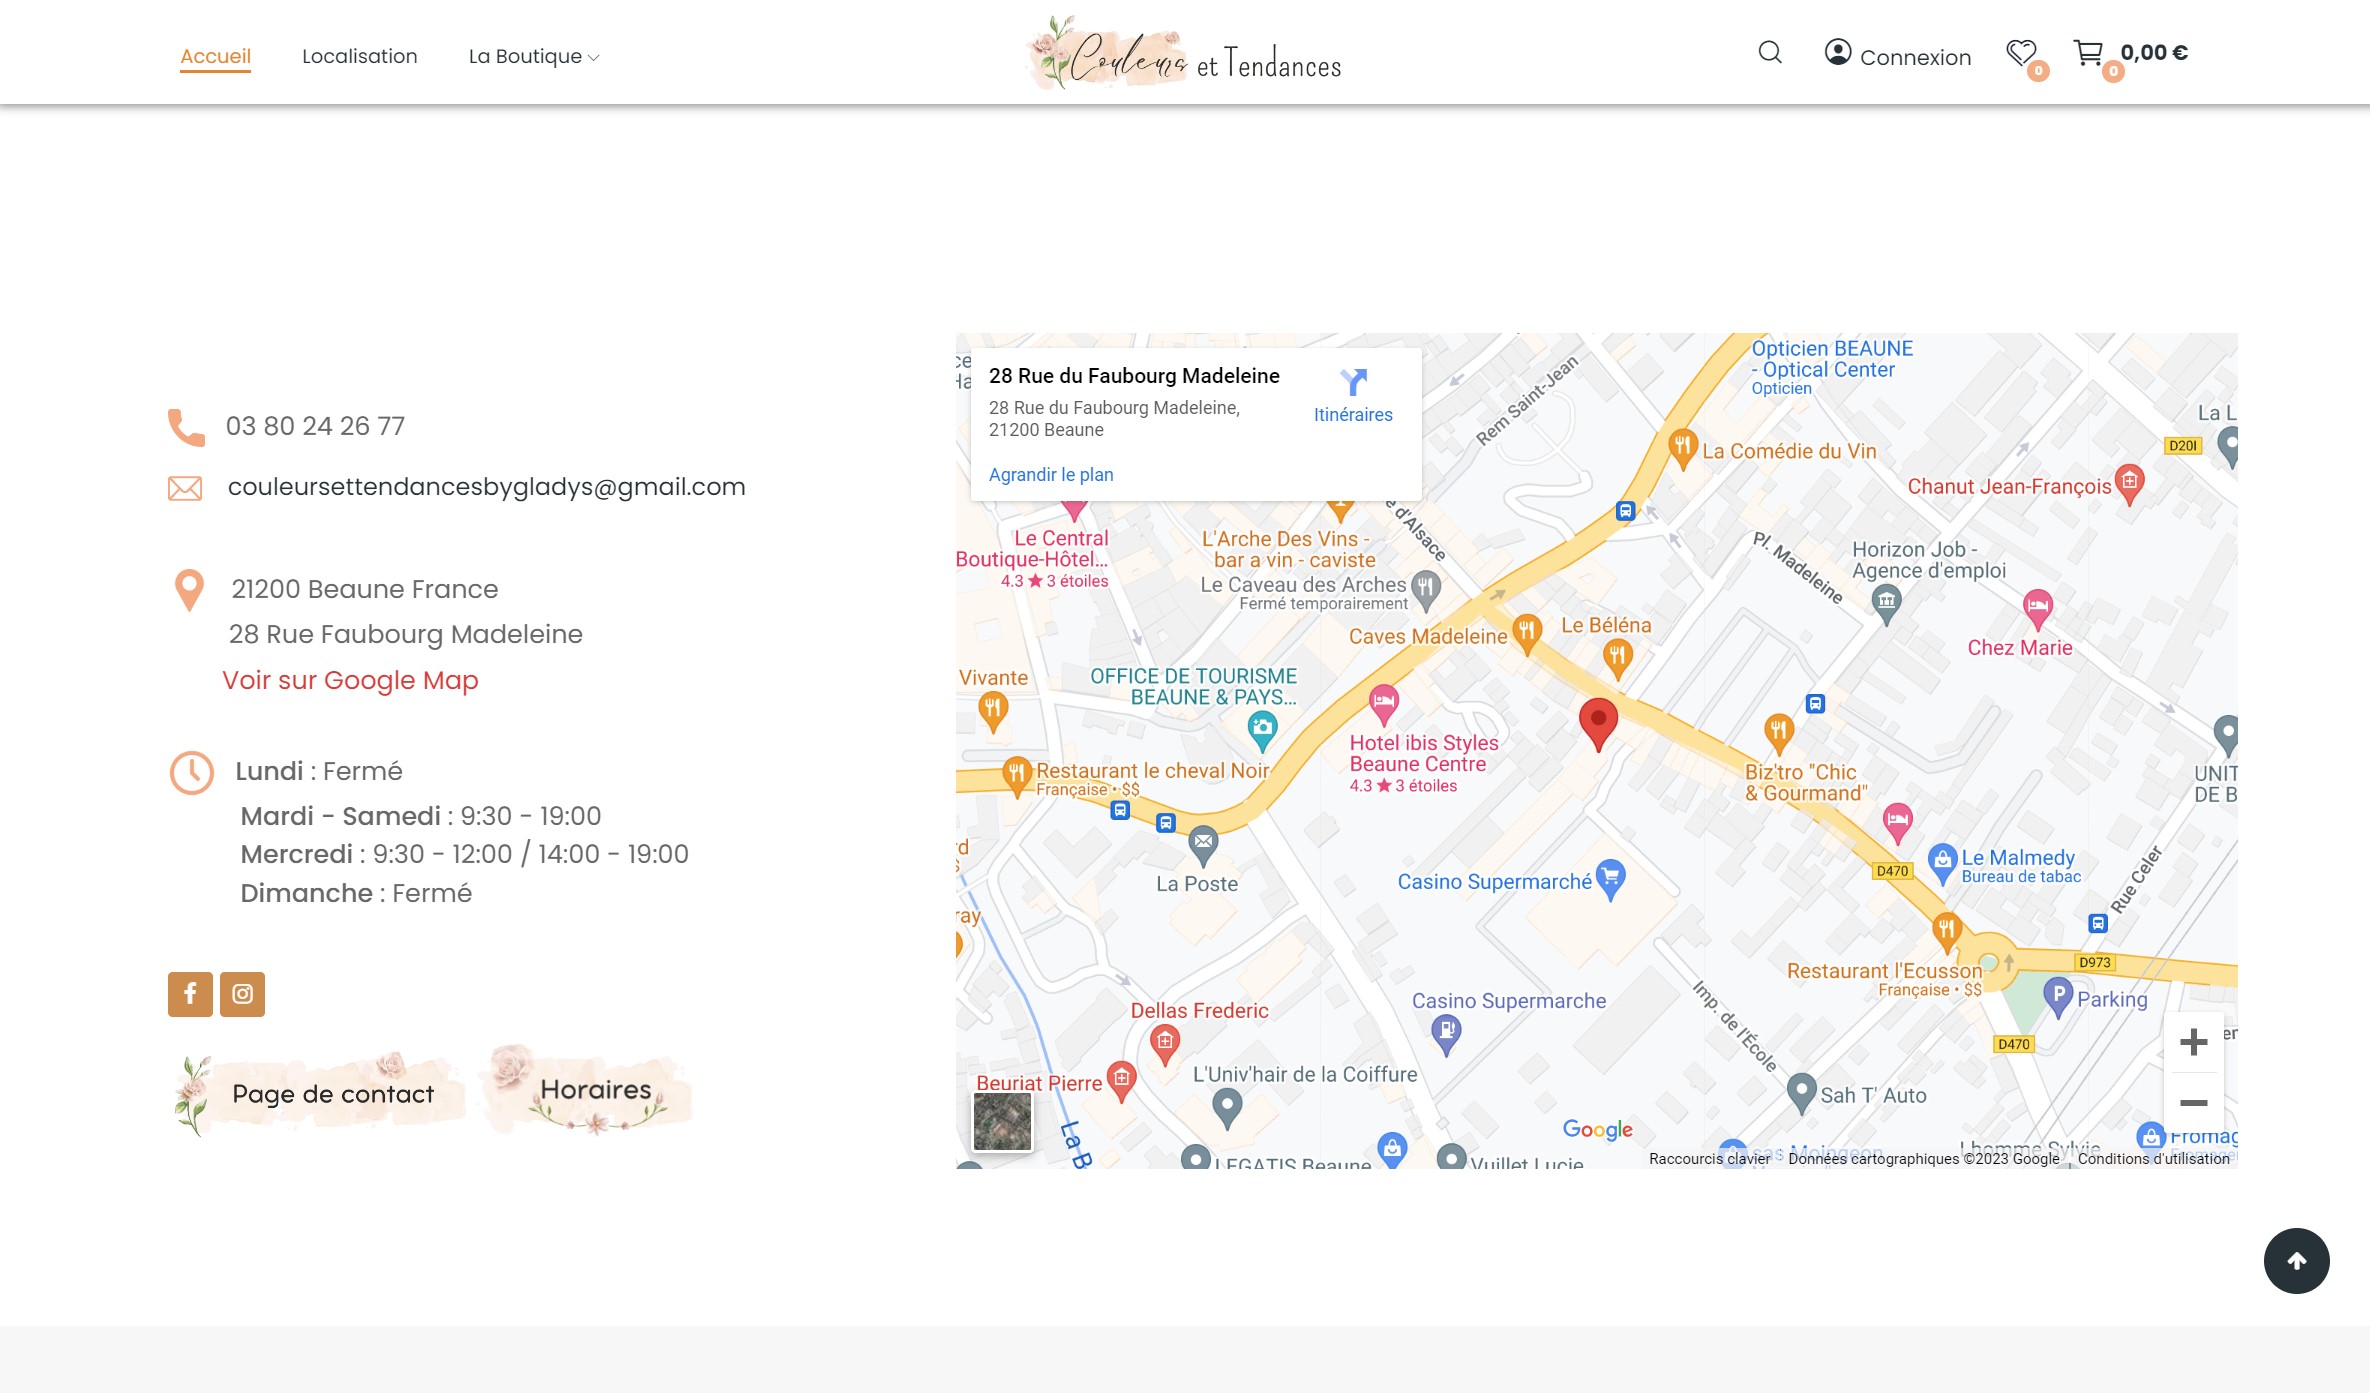The width and height of the screenshot is (2370, 1393).
Task: Zoom out on the map
Action: click(x=2193, y=1103)
